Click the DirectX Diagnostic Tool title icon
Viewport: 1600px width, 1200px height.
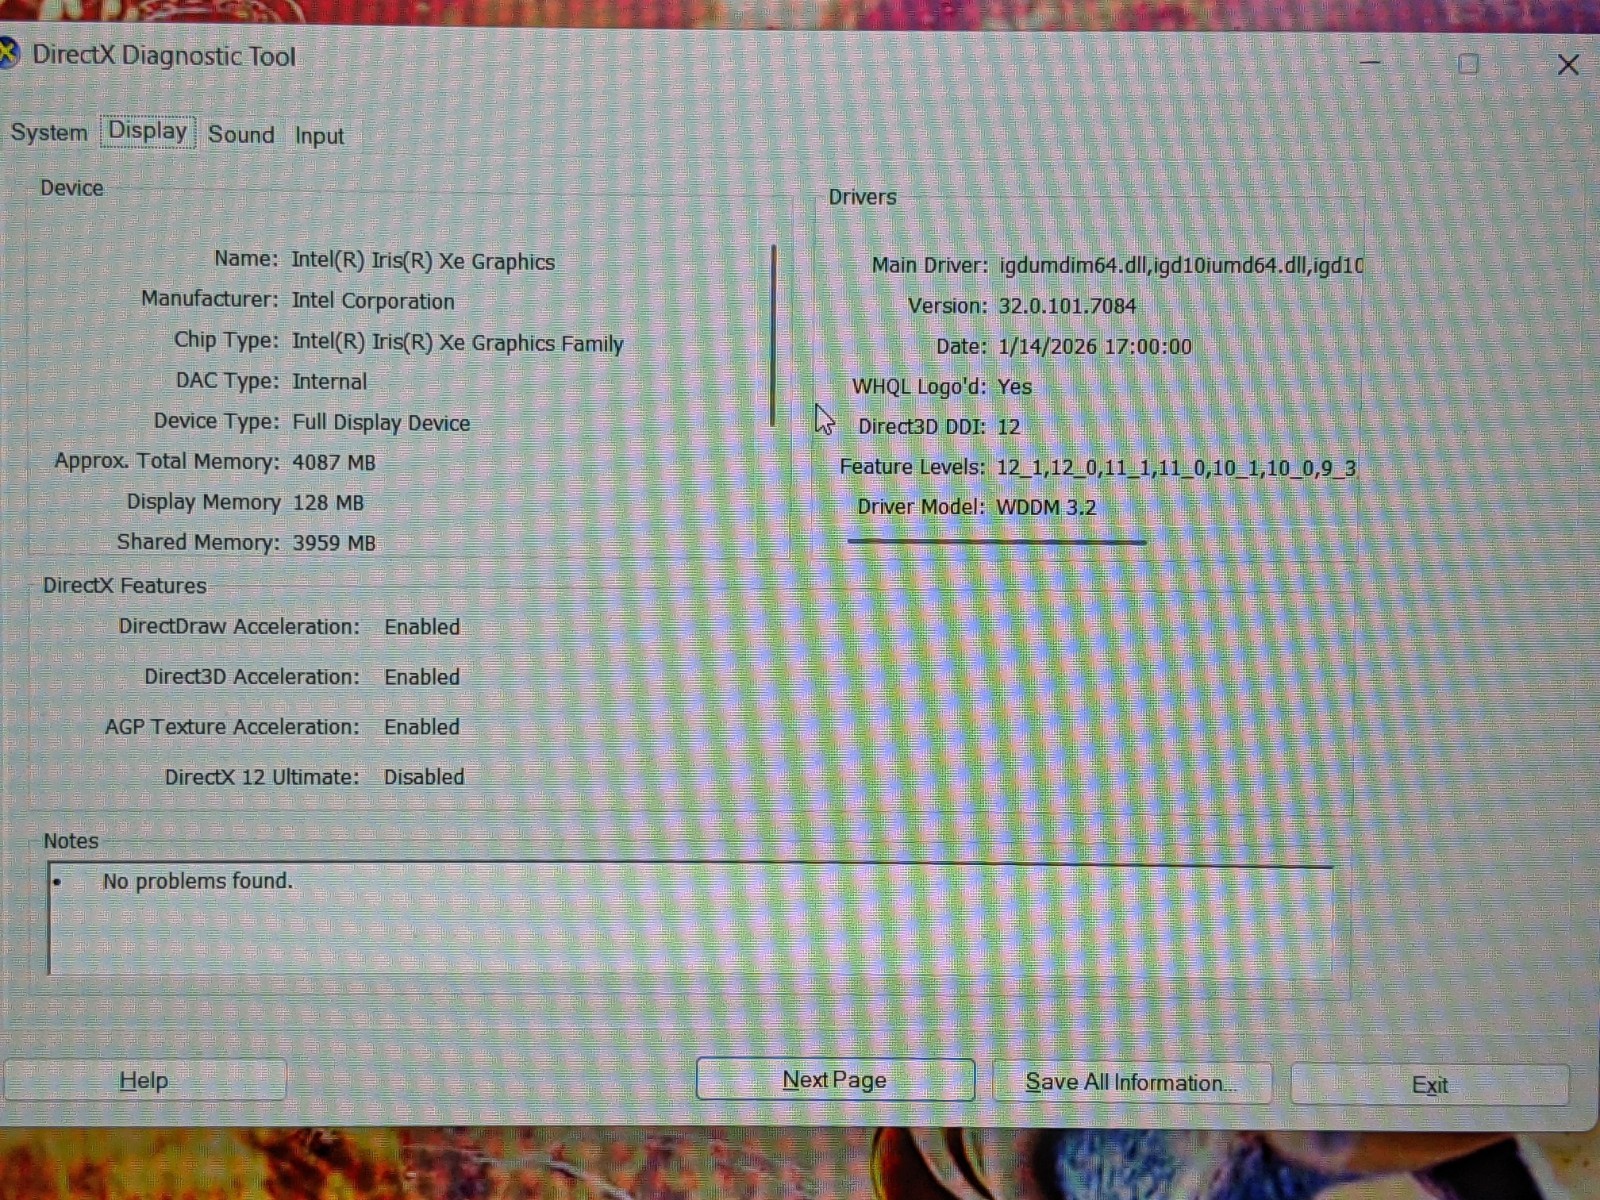point(8,54)
